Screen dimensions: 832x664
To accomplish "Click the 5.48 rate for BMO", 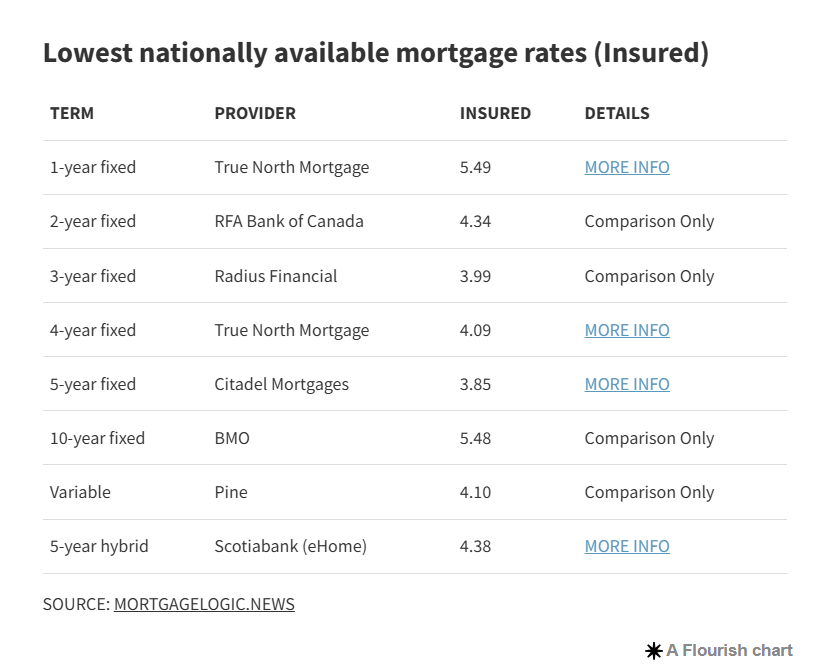I will click(x=475, y=439).
